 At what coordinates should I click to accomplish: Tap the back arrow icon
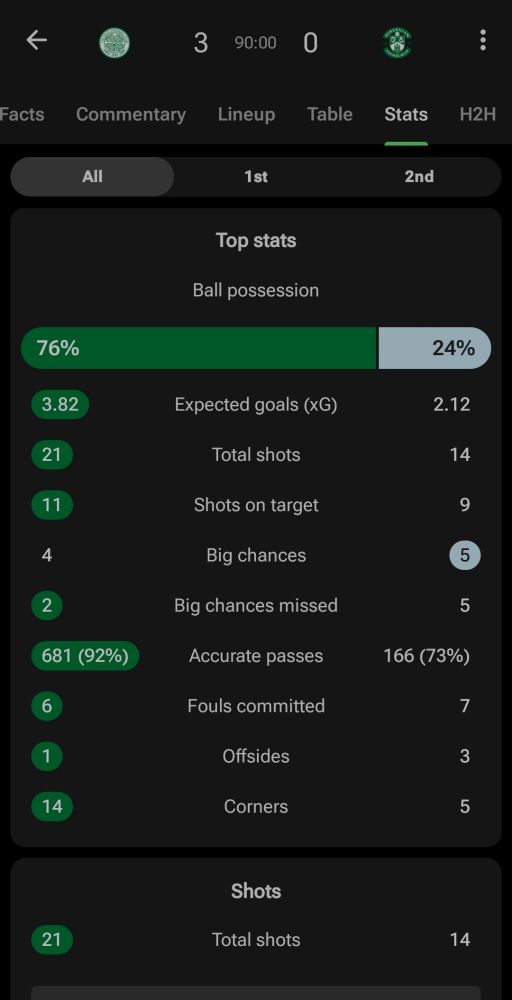point(36,40)
